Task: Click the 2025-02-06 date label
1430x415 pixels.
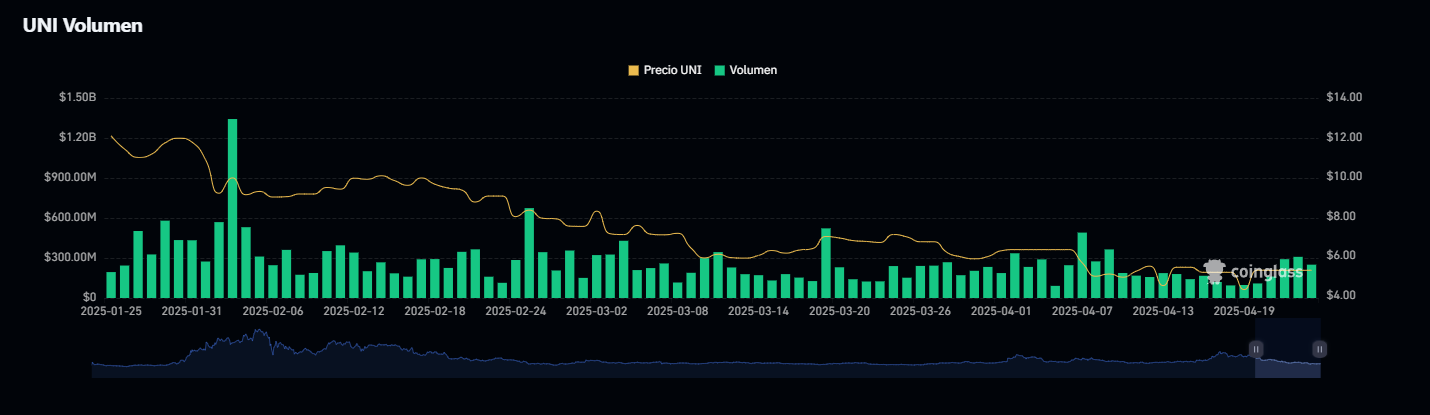Action: (x=273, y=311)
